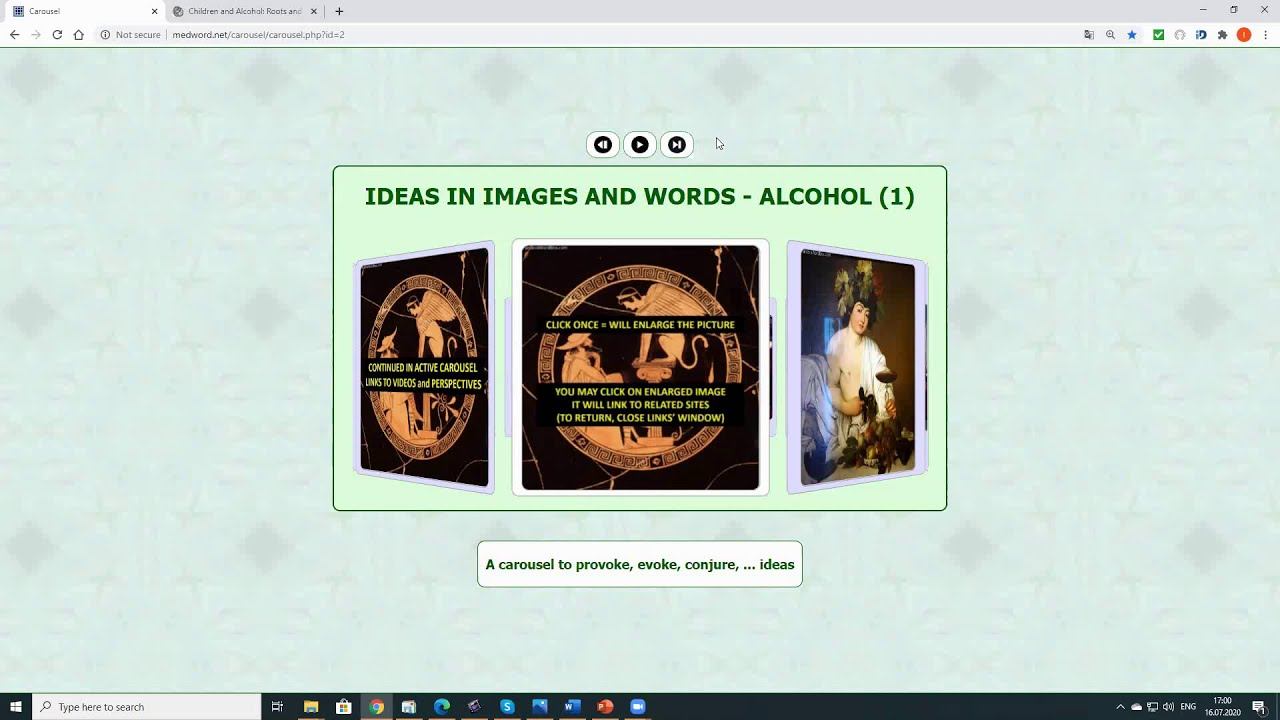Image resolution: width=1280 pixels, height=720 pixels.
Task: Open the green checkmark extension
Action: tap(1158, 34)
